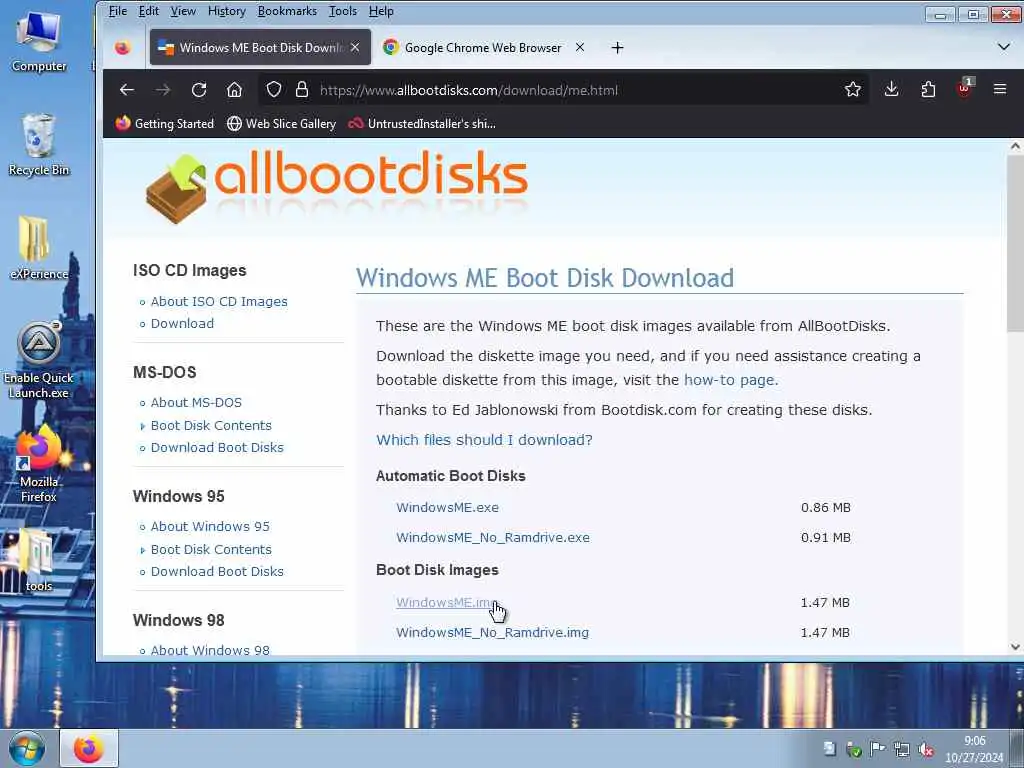Open the Bookmarks menu
1024x768 pixels.
pyautogui.click(x=287, y=11)
